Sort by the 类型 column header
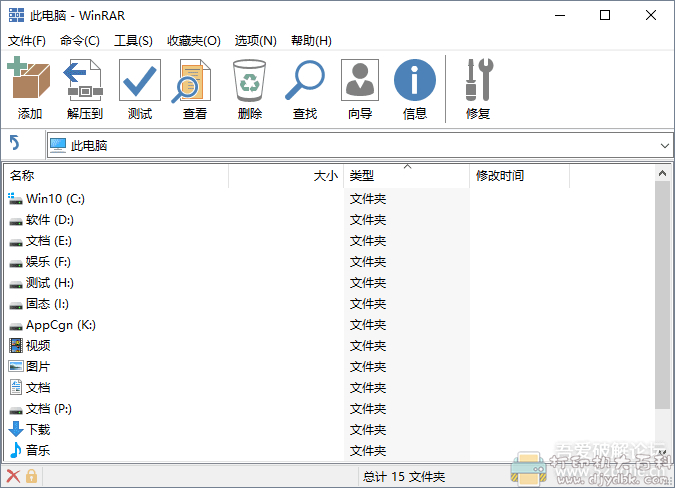675x488 pixels. (406, 176)
